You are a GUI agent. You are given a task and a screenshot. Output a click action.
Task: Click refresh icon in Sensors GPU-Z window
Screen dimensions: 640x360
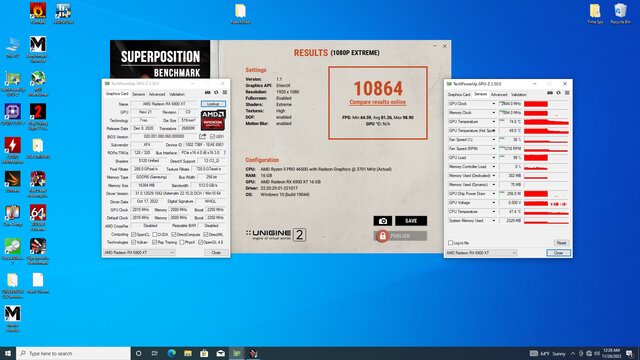558,93
